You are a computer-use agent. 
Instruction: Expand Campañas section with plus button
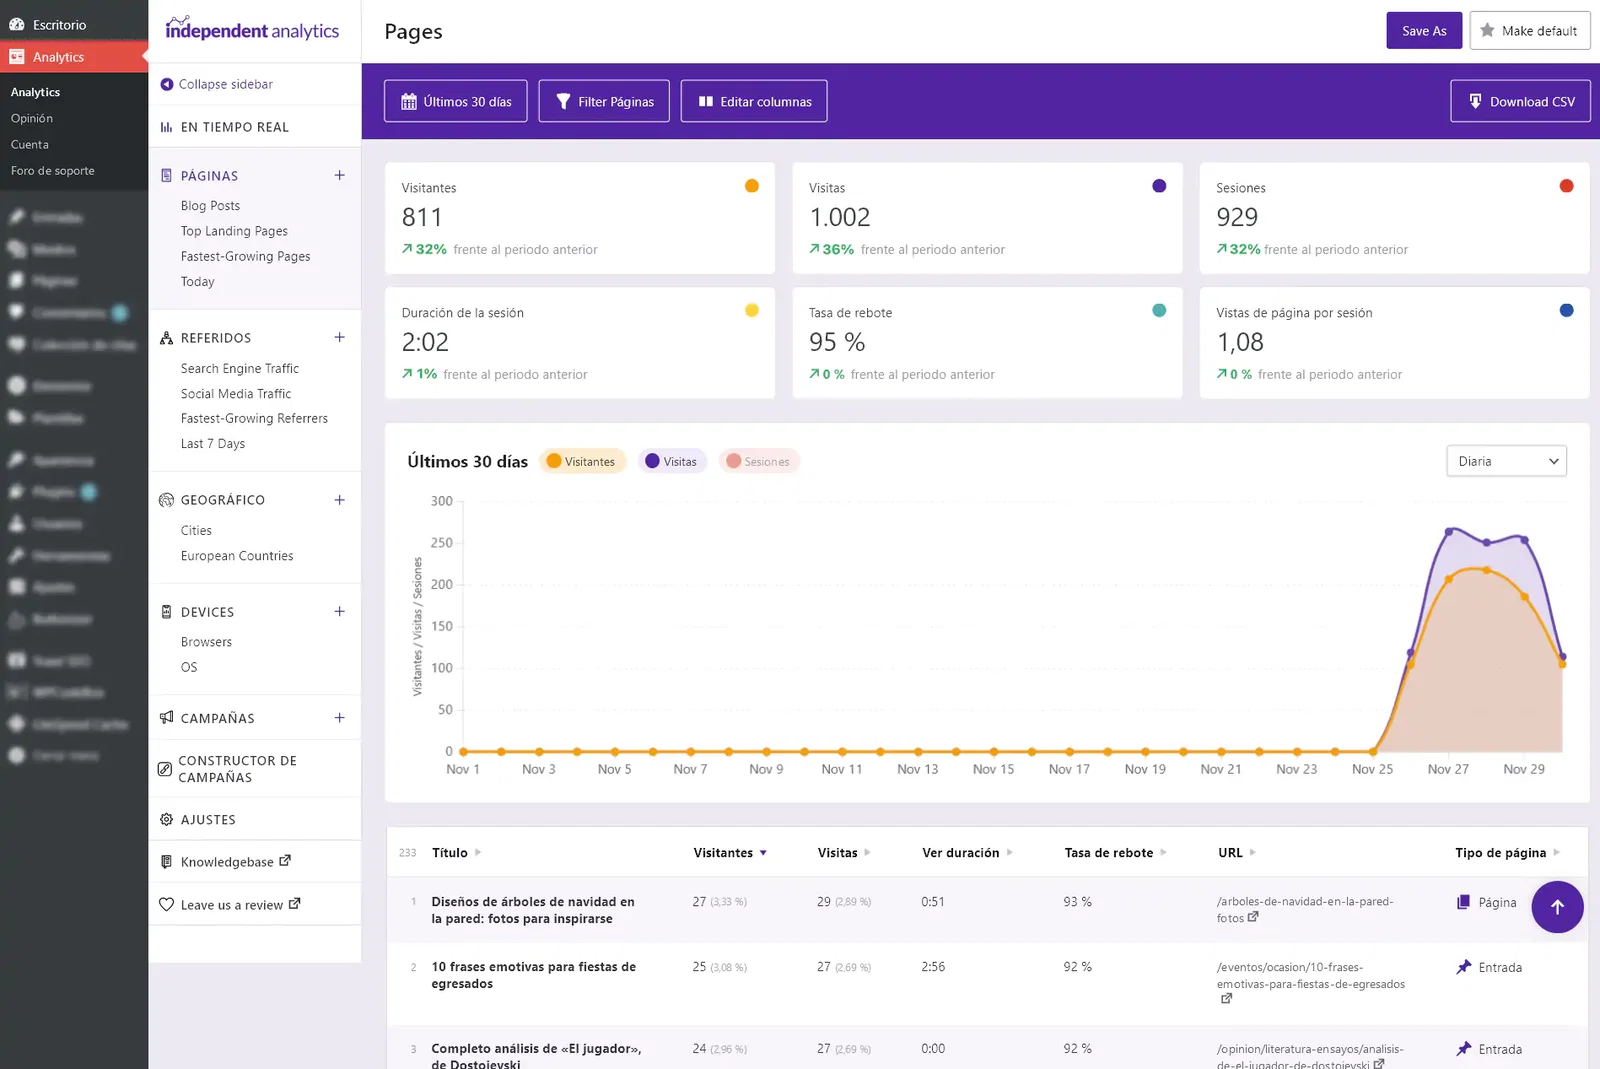(340, 718)
